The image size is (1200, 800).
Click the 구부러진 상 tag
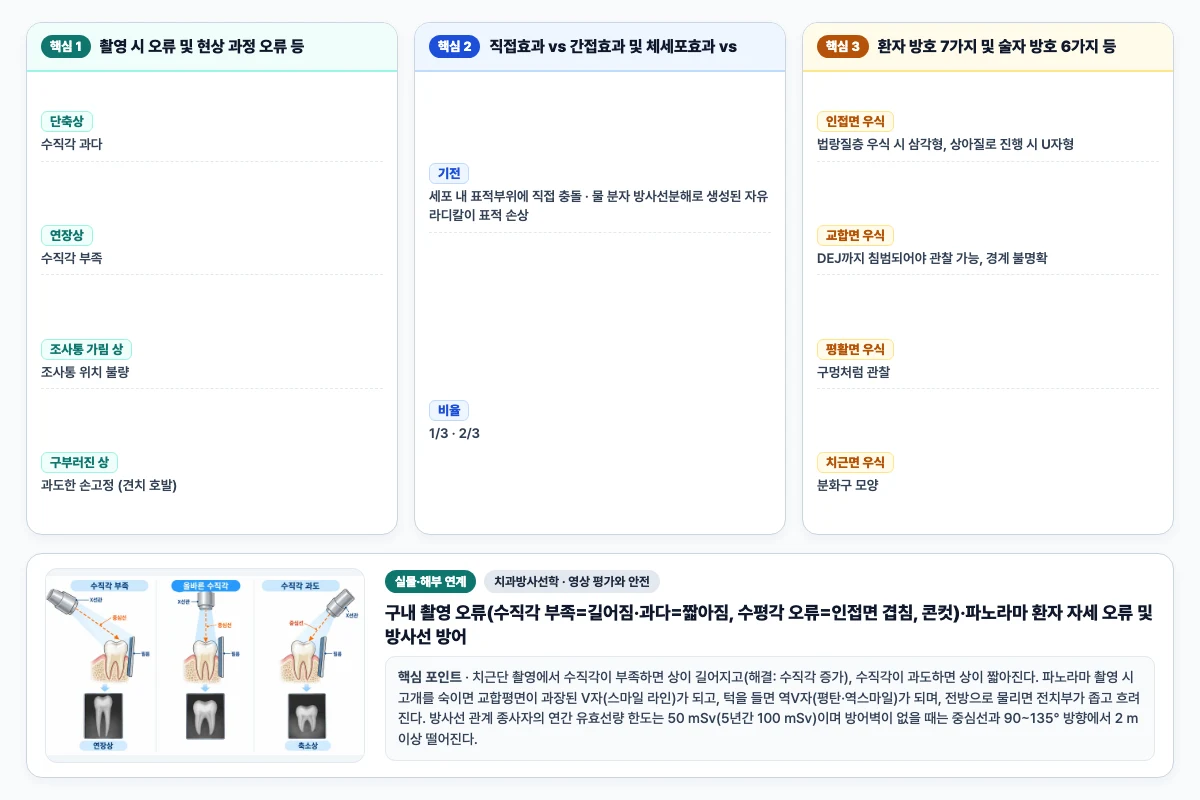pos(79,462)
